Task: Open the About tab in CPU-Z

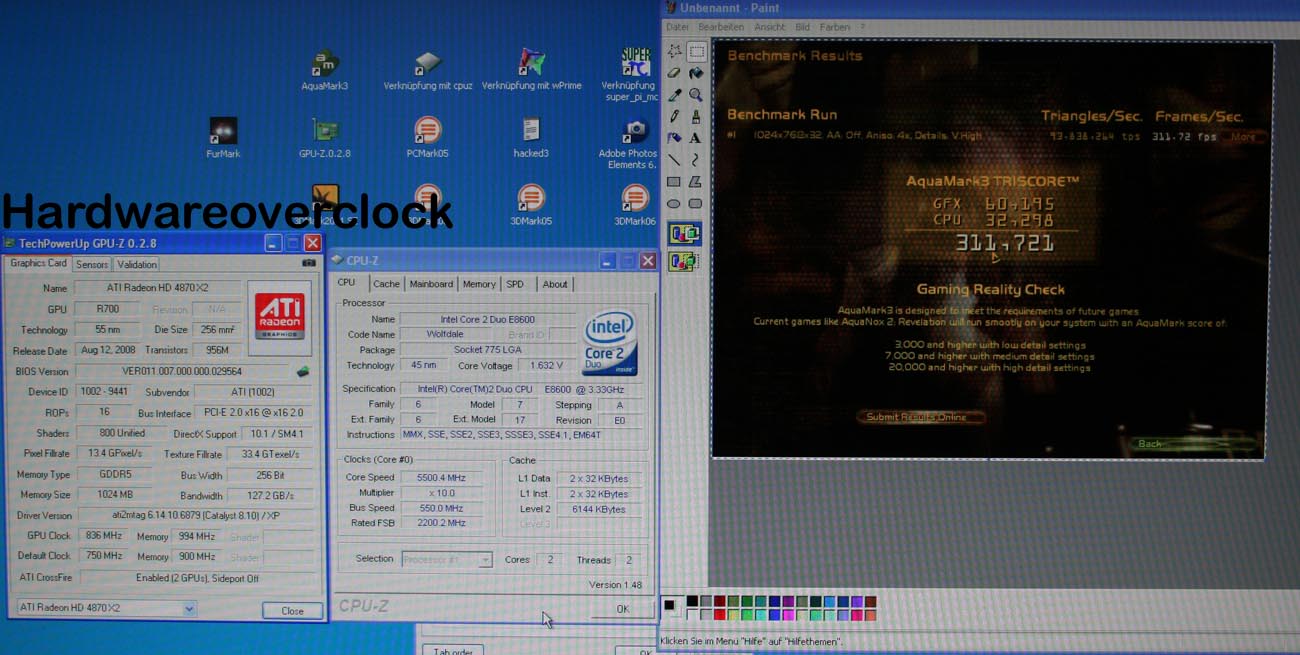Action: pyautogui.click(x=555, y=284)
